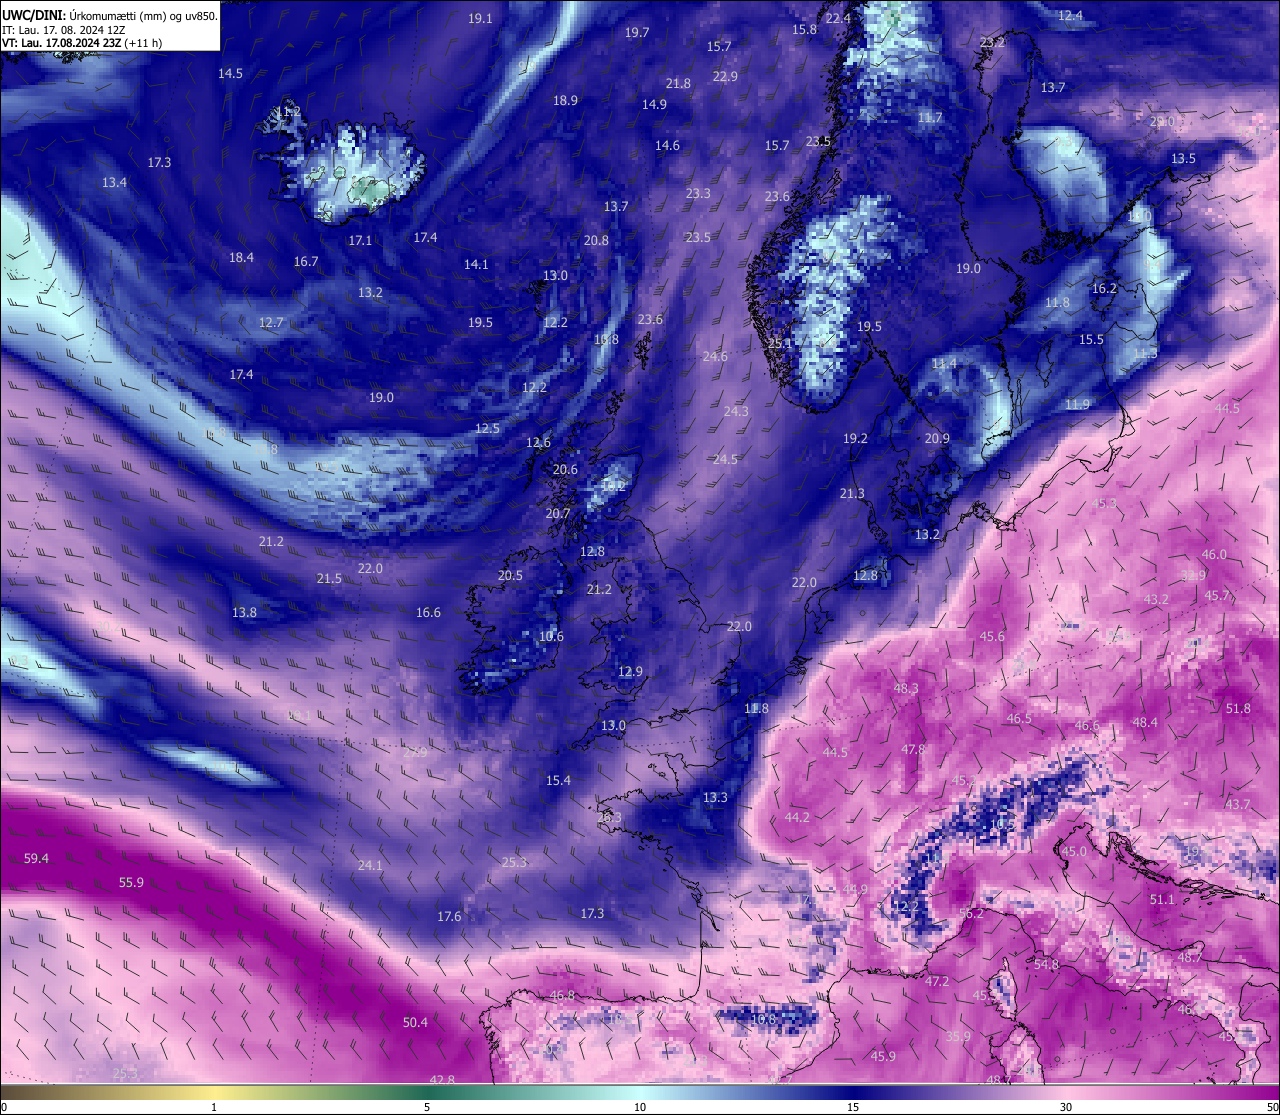Screen dimensions: 1280x1115
Task: Click the 48.3 value over Germany
Action: coord(906,689)
